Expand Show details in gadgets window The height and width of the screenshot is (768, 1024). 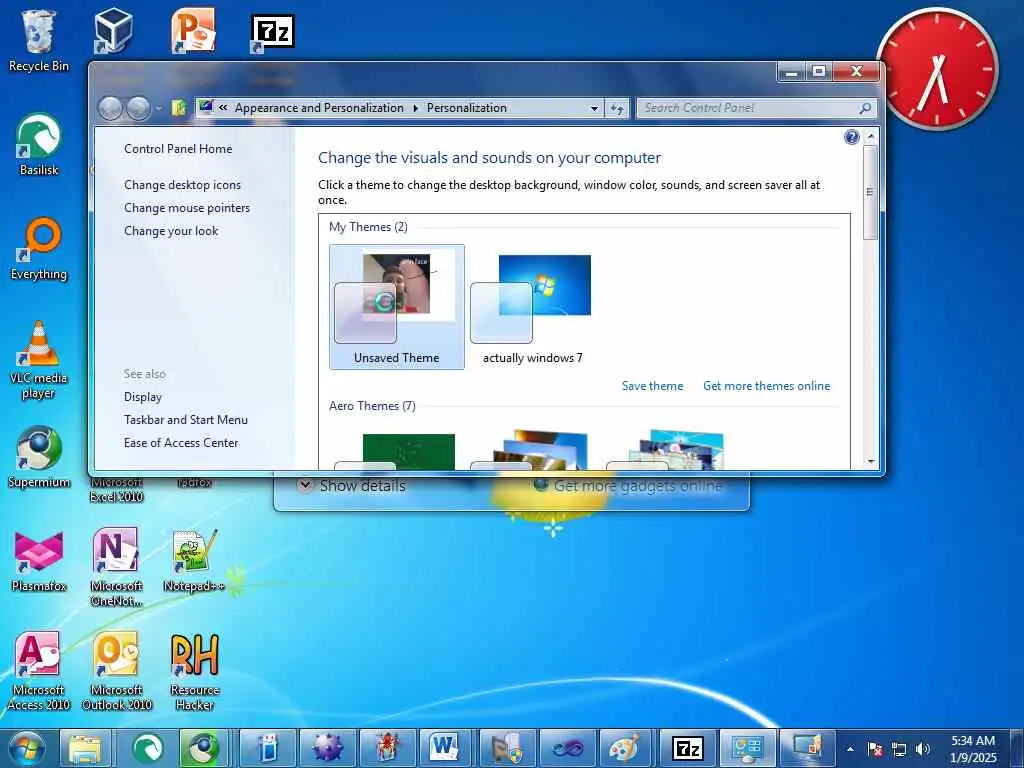pos(352,486)
